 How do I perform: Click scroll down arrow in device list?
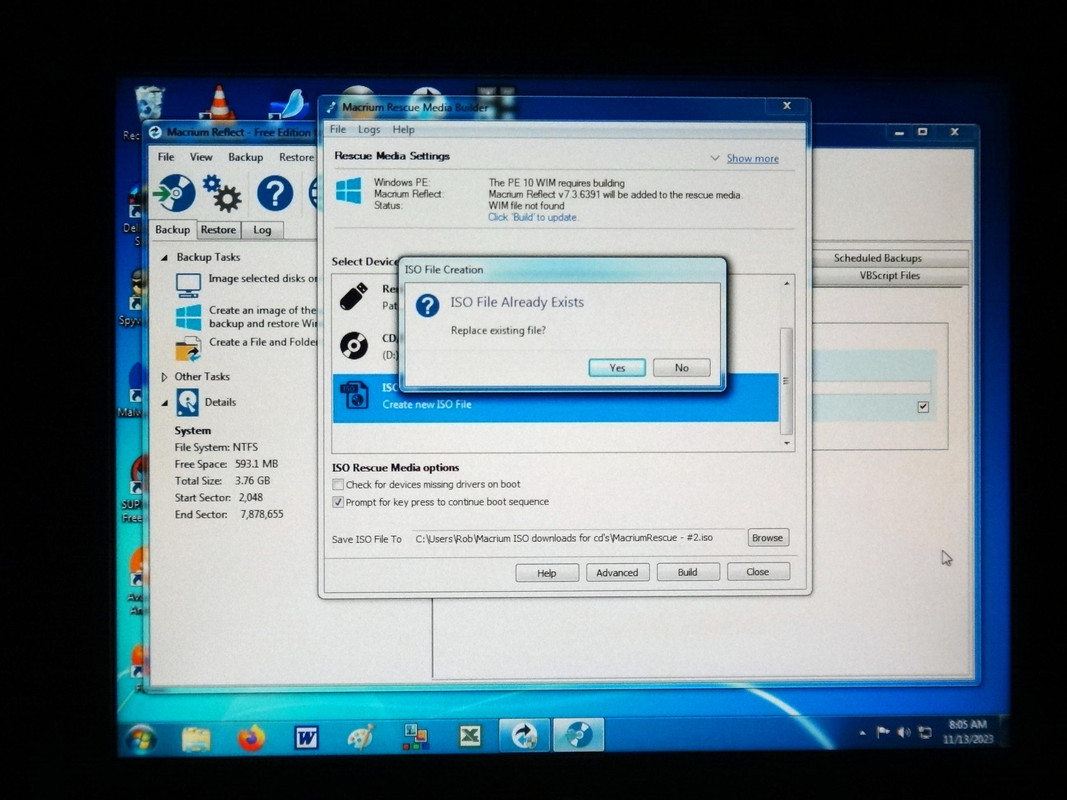tap(787, 444)
